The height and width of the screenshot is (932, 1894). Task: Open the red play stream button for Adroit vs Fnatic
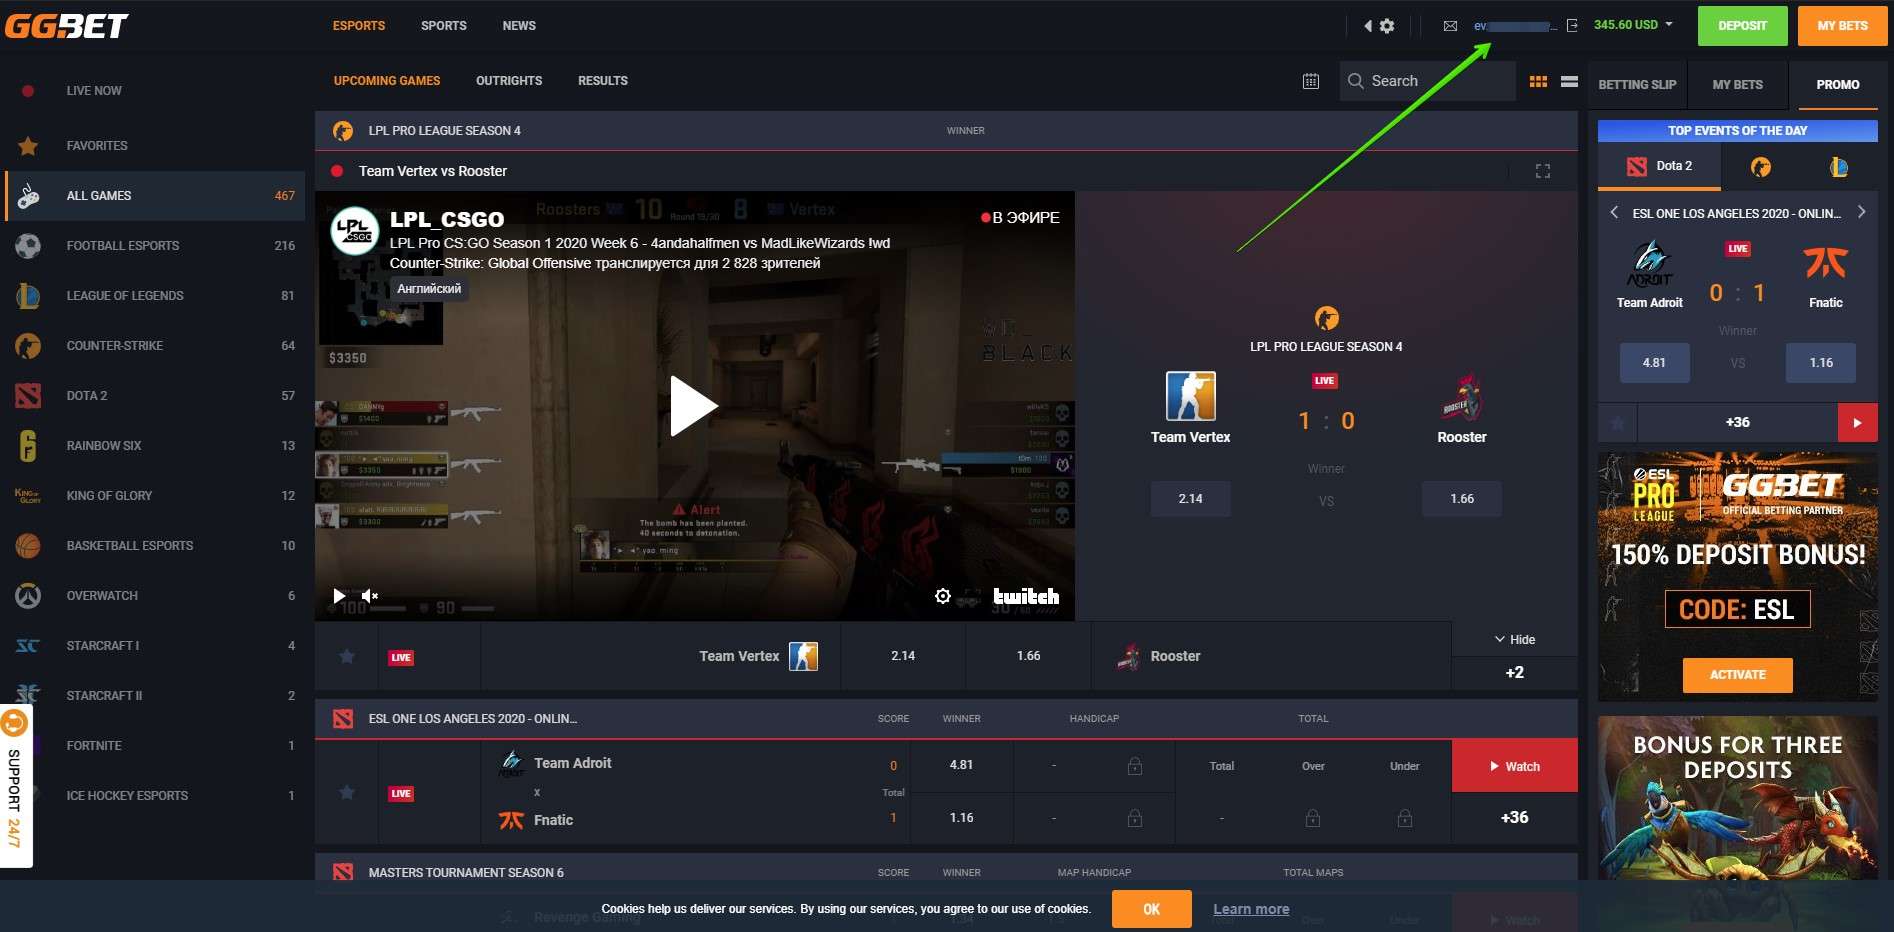click(x=1858, y=423)
